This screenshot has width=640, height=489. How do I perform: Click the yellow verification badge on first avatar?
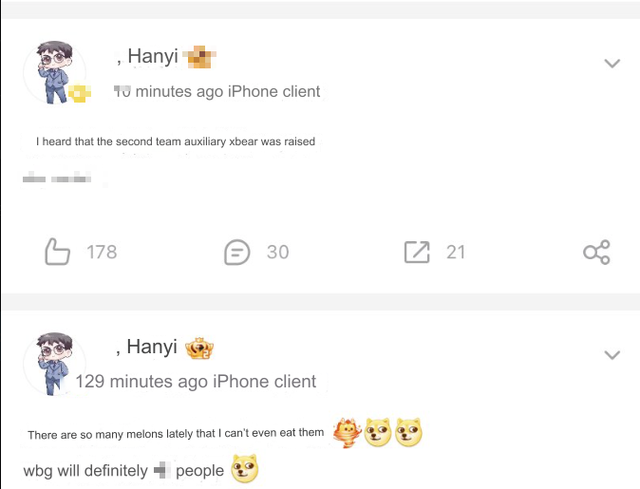[80, 94]
